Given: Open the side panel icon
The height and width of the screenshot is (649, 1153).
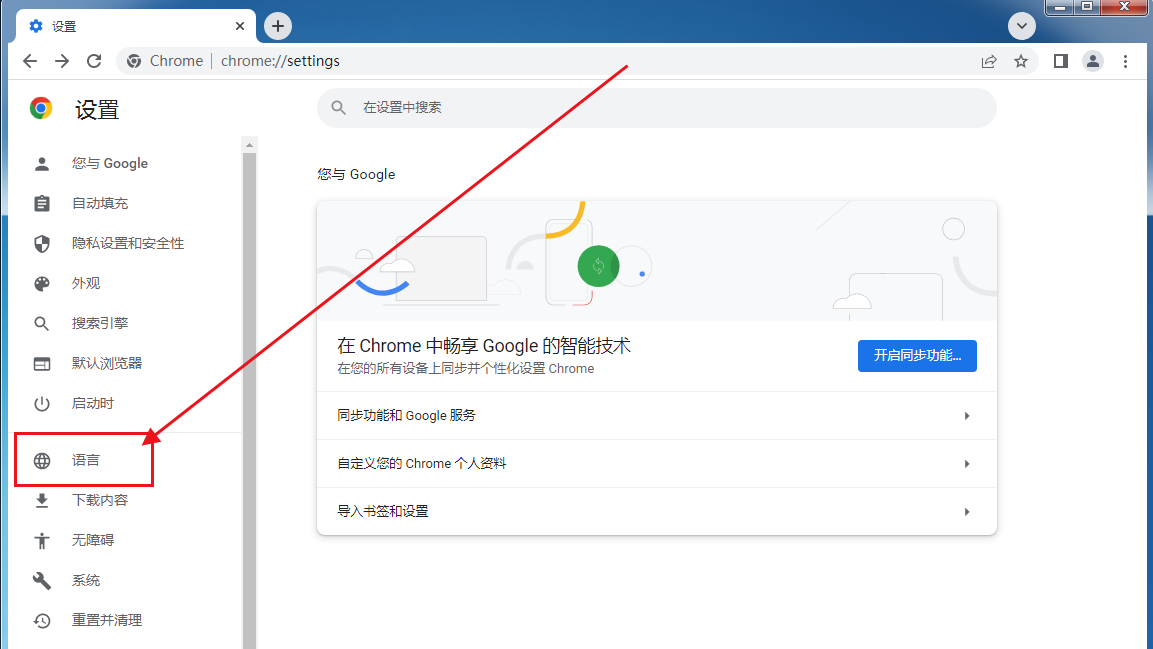Looking at the screenshot, I should point(1060,61).
